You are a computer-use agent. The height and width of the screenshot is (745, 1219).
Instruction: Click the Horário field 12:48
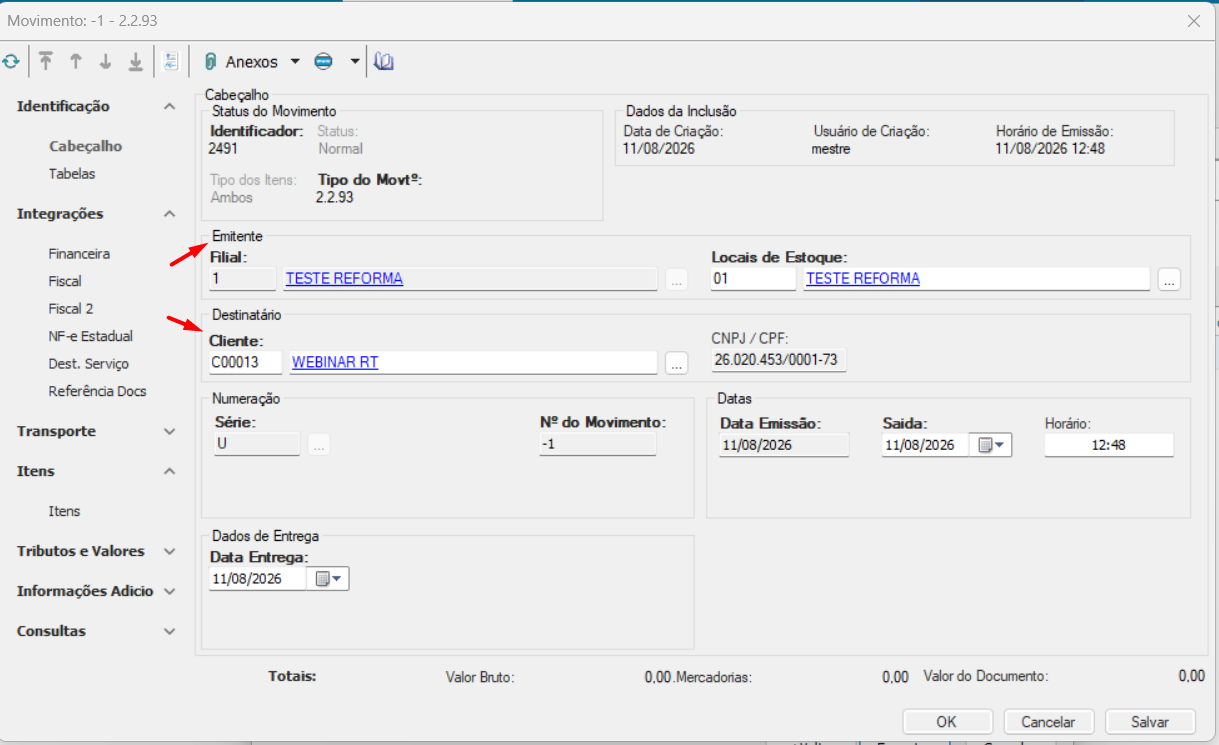(1109, 445)
